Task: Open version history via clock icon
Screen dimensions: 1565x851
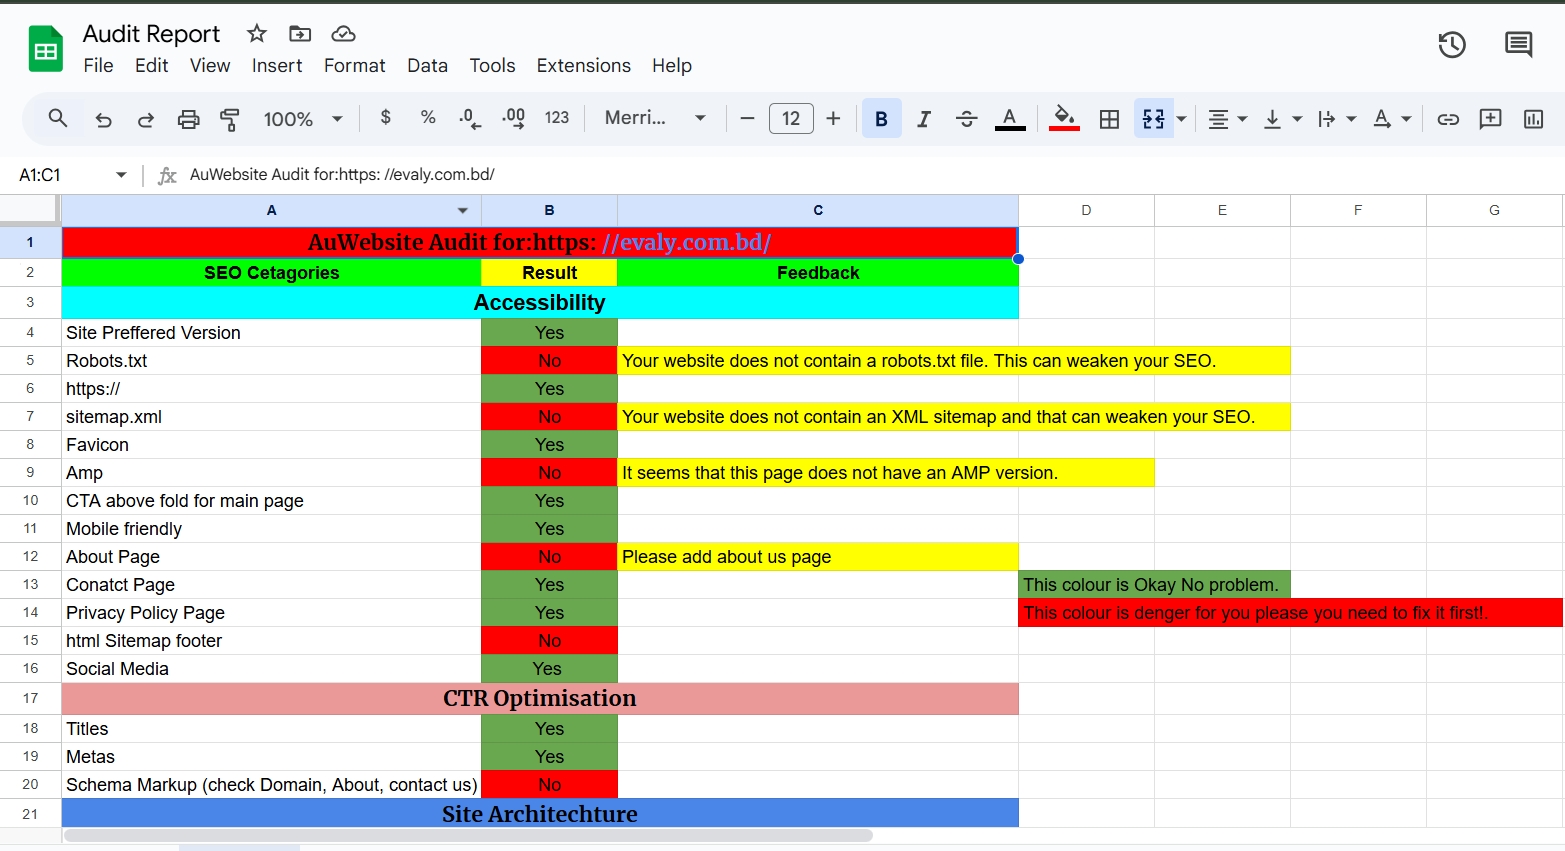Action: (1451, 45)
